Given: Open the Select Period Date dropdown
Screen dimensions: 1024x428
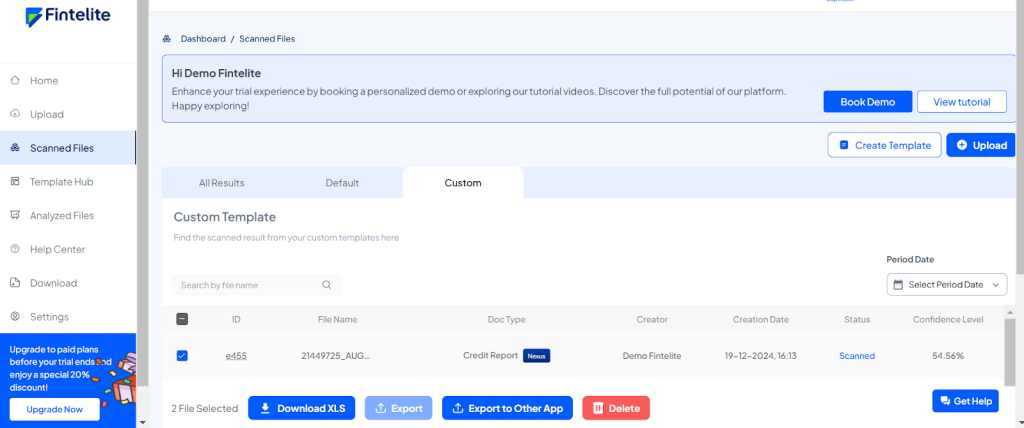Looking at the screenshot, I should 946,285.
